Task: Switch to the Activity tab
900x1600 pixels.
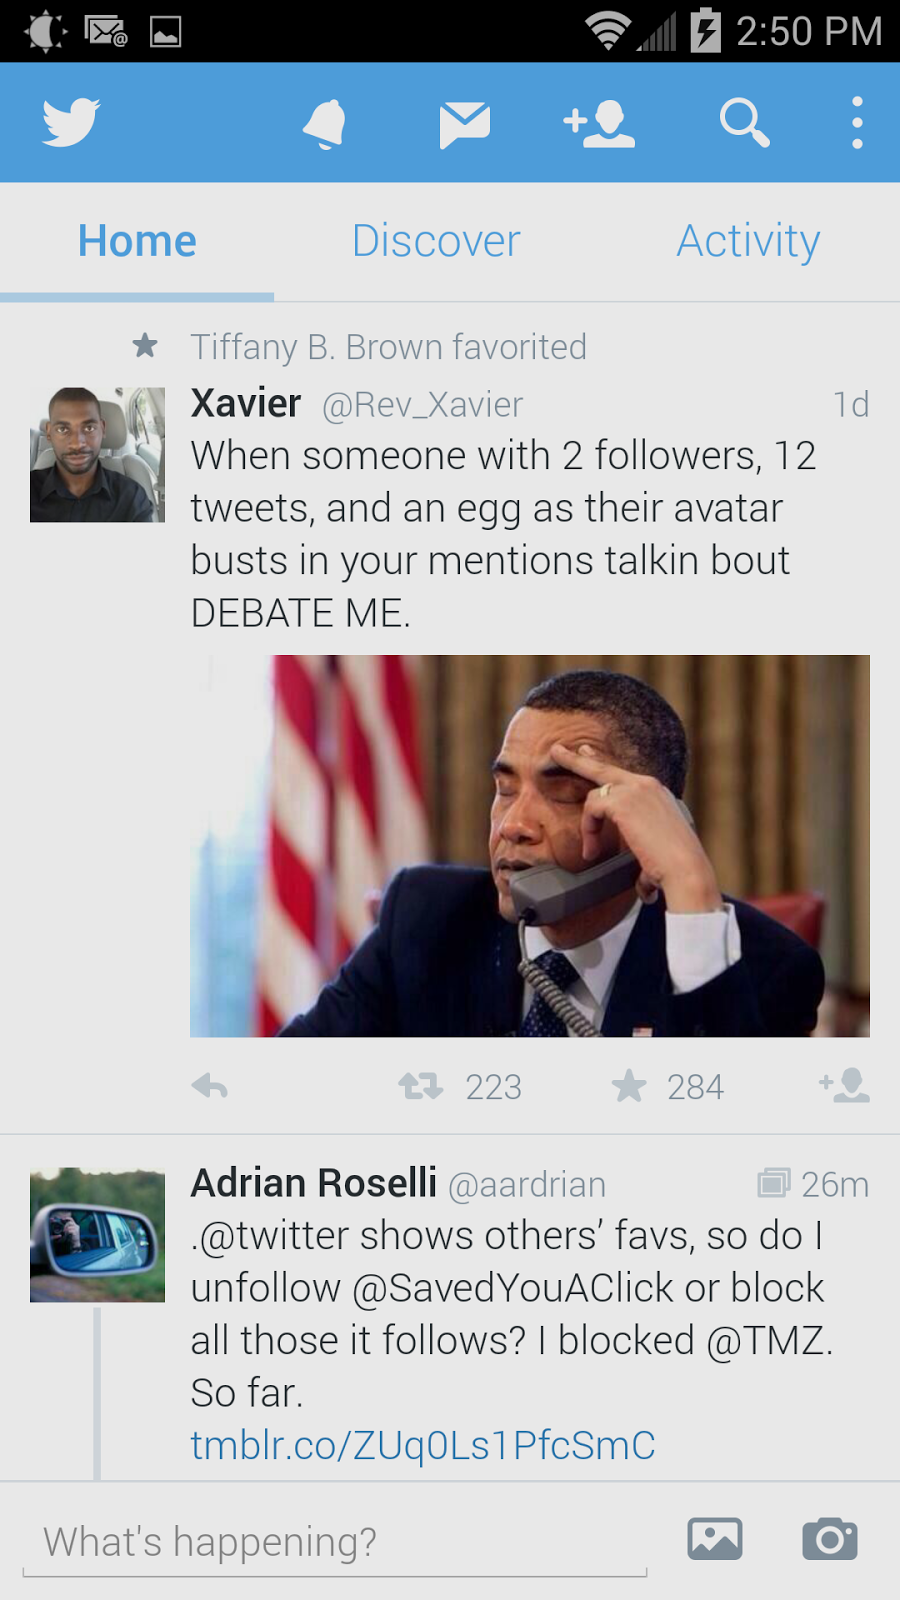Action: 748,241
